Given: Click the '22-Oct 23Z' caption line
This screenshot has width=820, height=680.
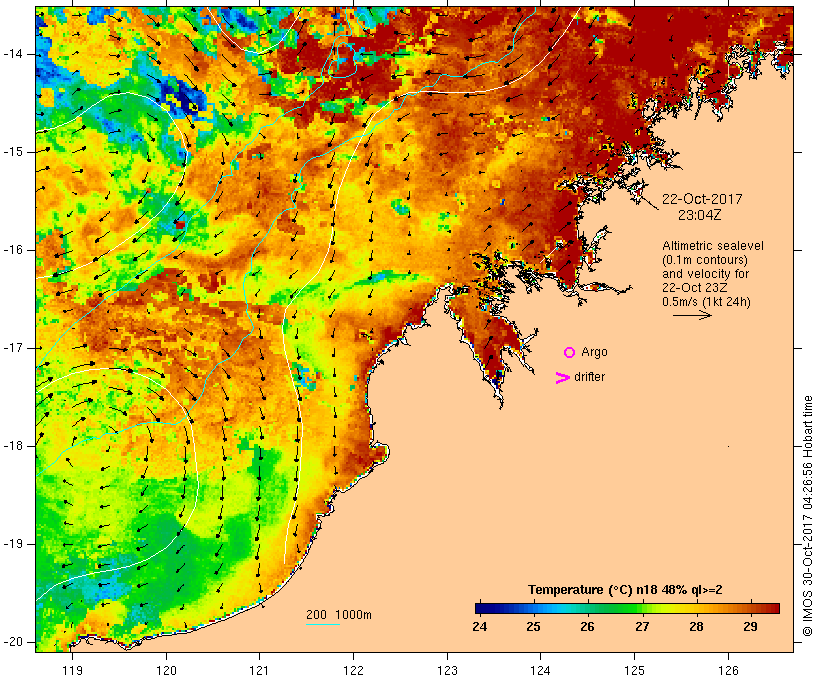Looking at the screenshot, I should [694, 288].
